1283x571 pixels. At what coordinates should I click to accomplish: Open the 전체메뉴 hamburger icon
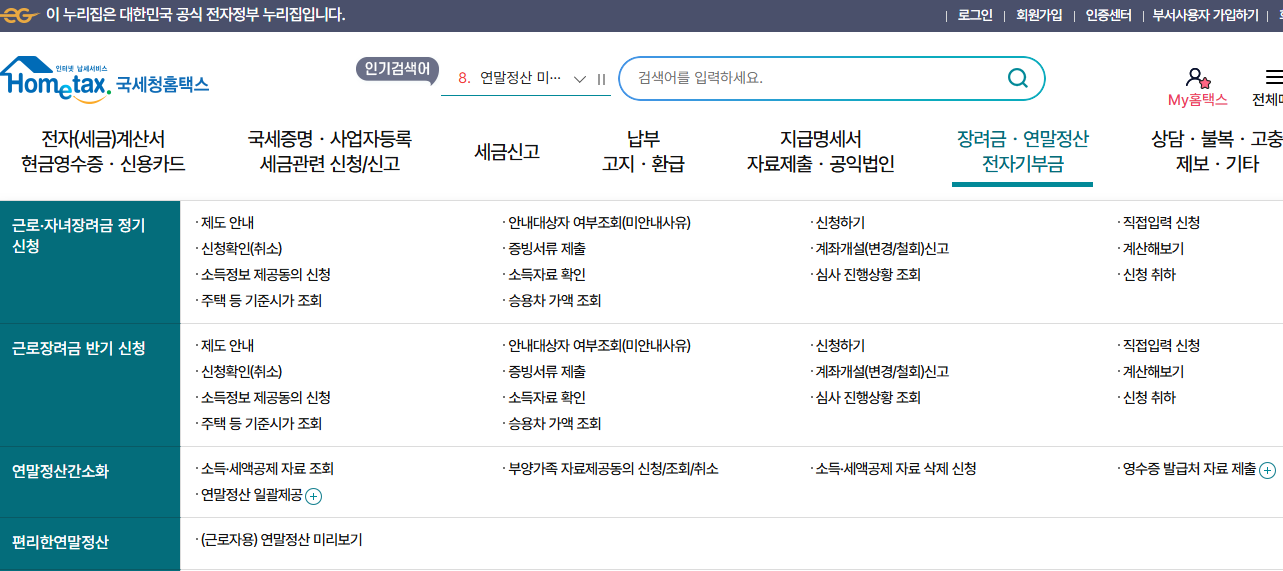click(x=1274, y=77)
